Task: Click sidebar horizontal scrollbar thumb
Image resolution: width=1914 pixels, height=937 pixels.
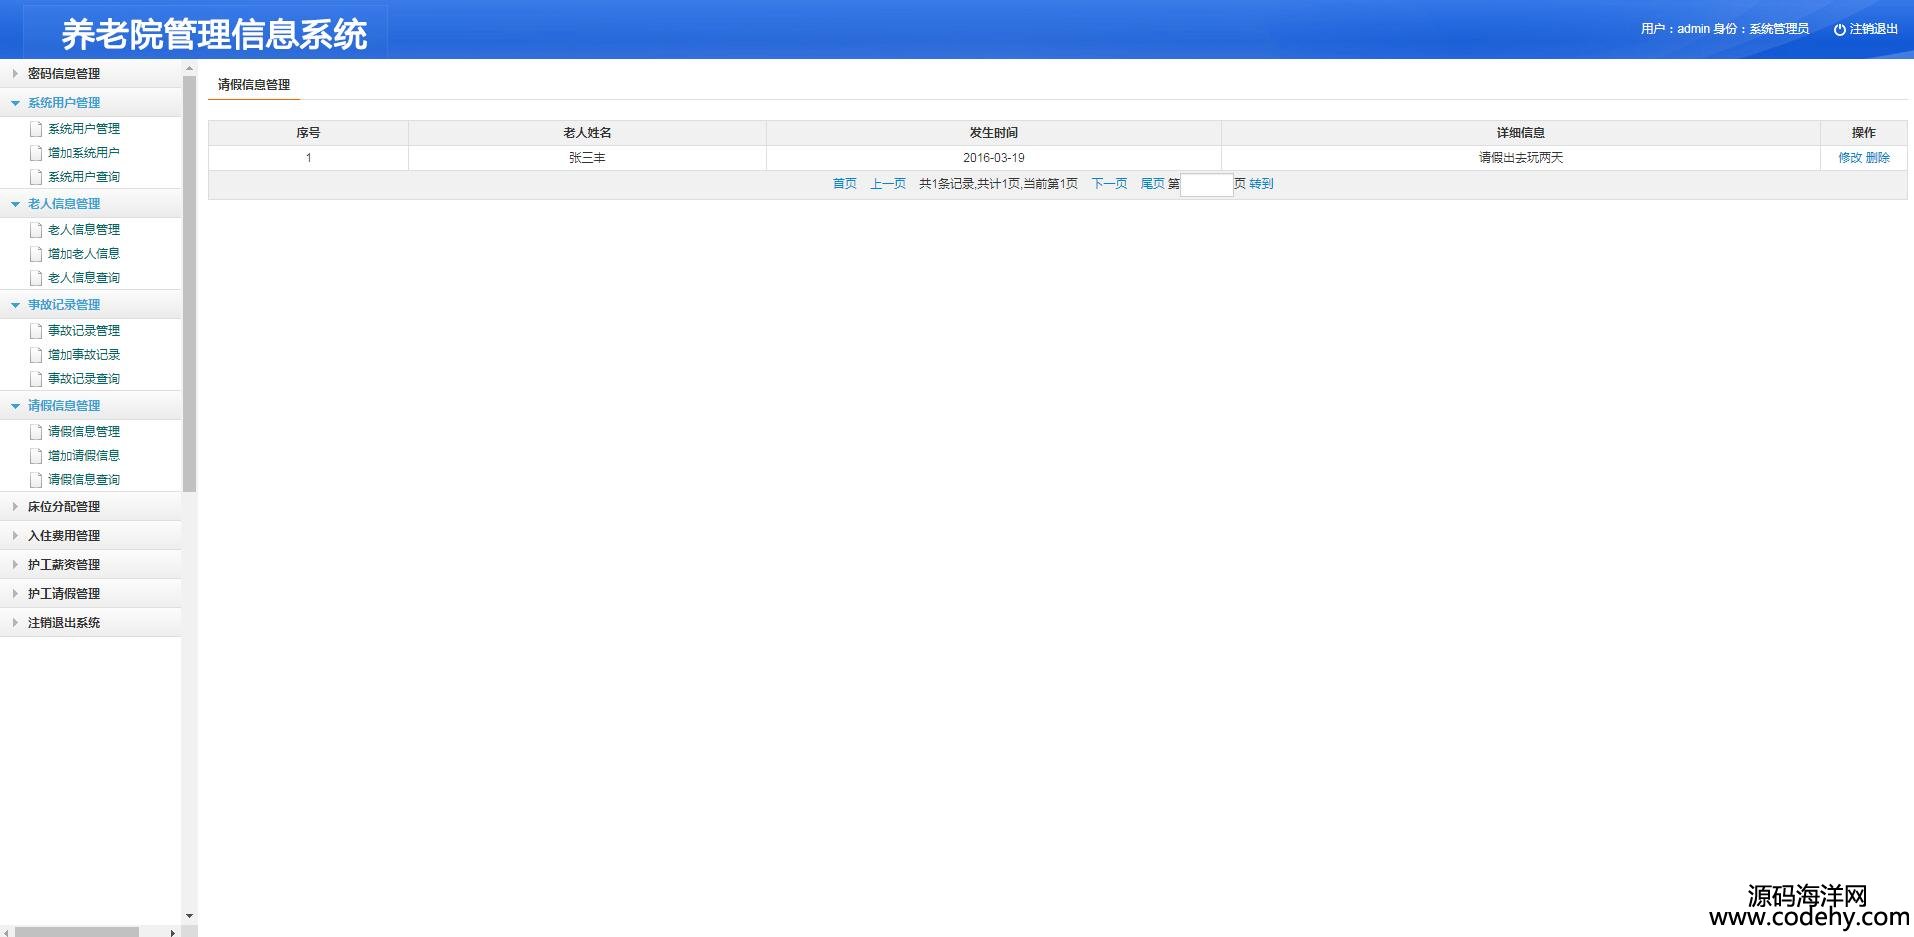Action: pos(77,932)
